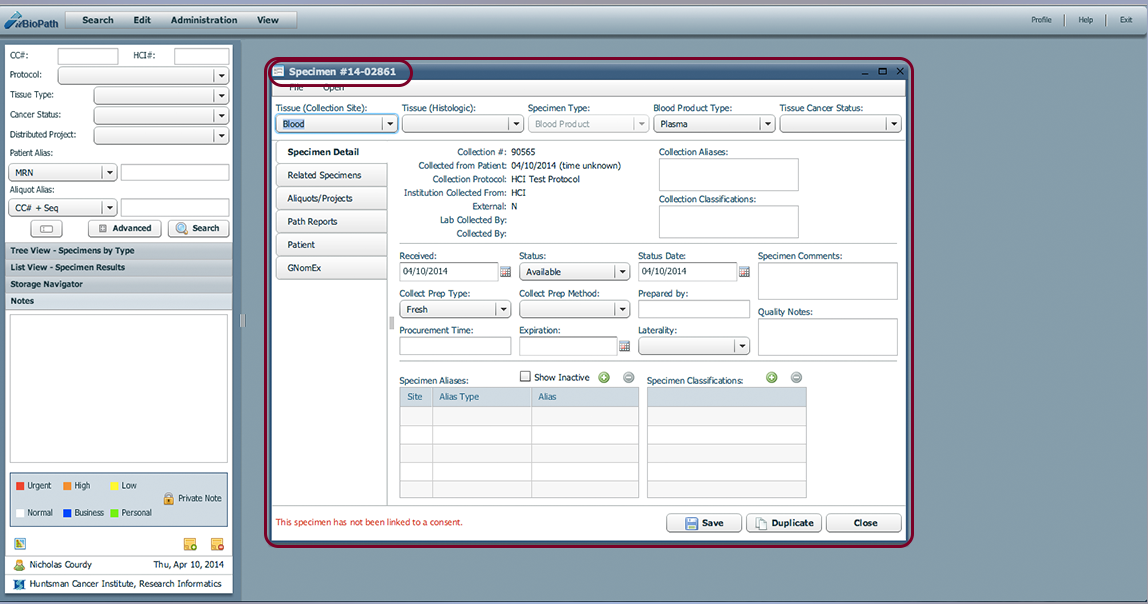Open the Tissue Cancer Status dropdown
The width and height of the screenshot is (1148, 604).
[x=894, y=124]
